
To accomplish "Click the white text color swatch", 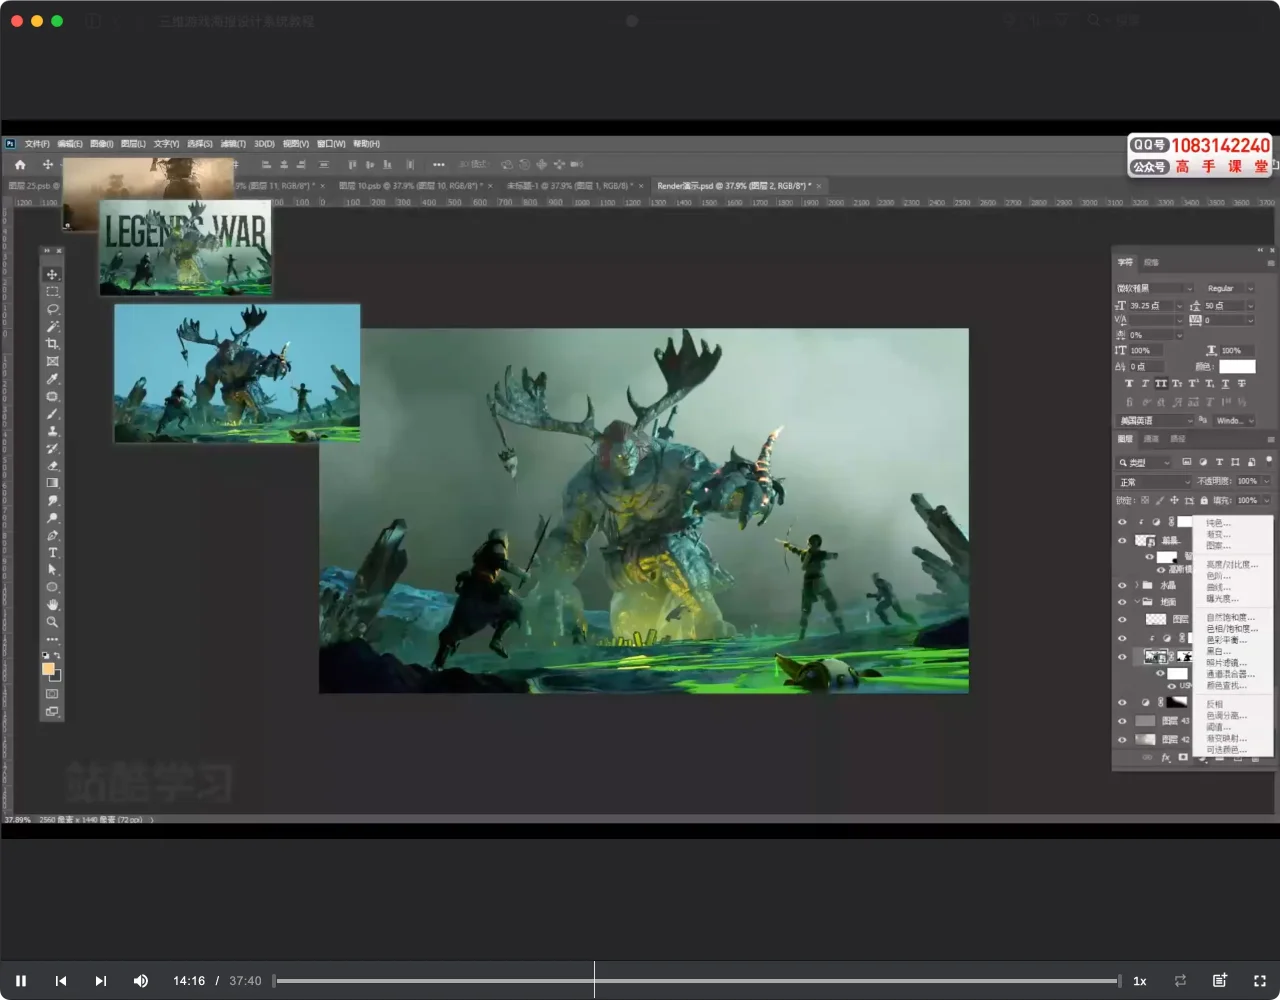I will [x=1237, y=366].
